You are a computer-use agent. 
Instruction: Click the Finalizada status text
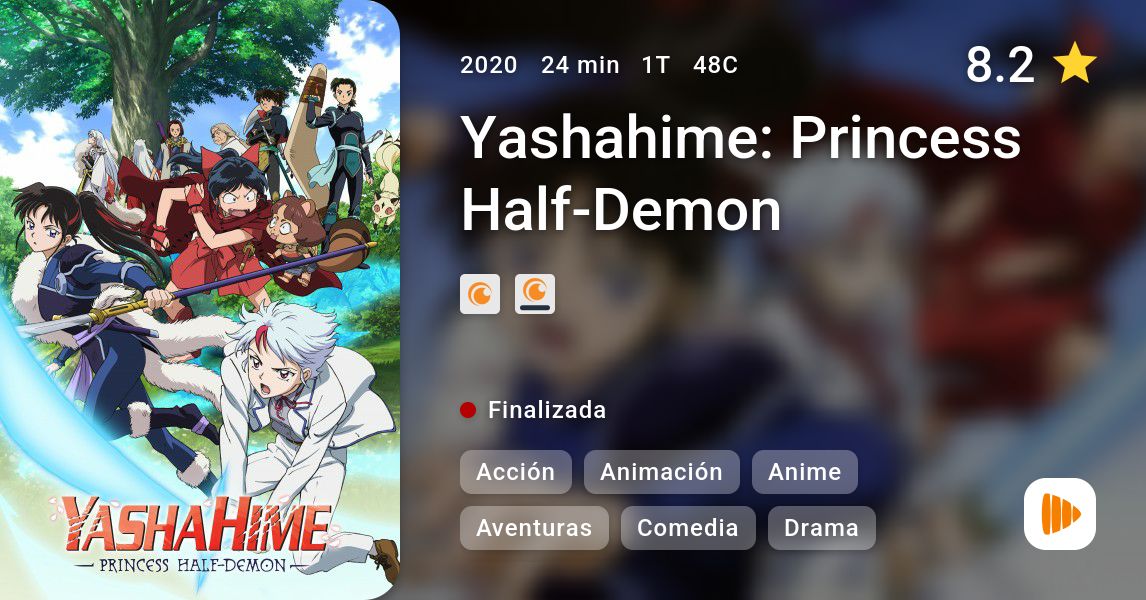(x=547, y=410)
